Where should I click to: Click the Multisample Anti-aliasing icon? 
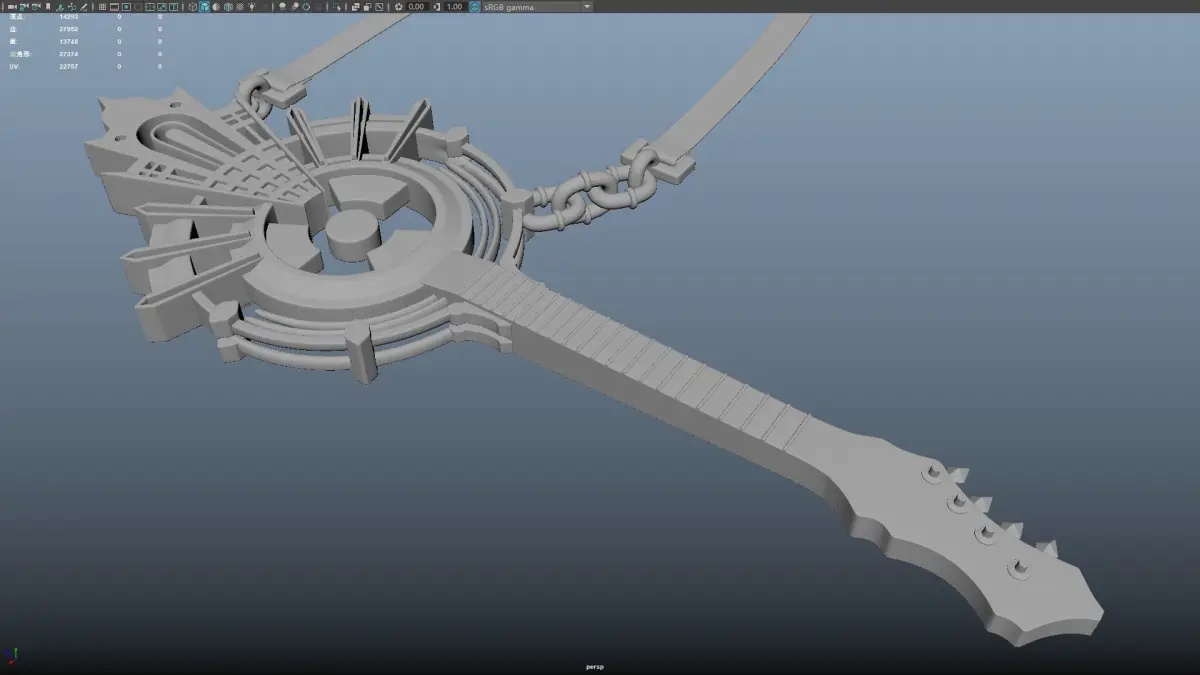pos(306,6)
